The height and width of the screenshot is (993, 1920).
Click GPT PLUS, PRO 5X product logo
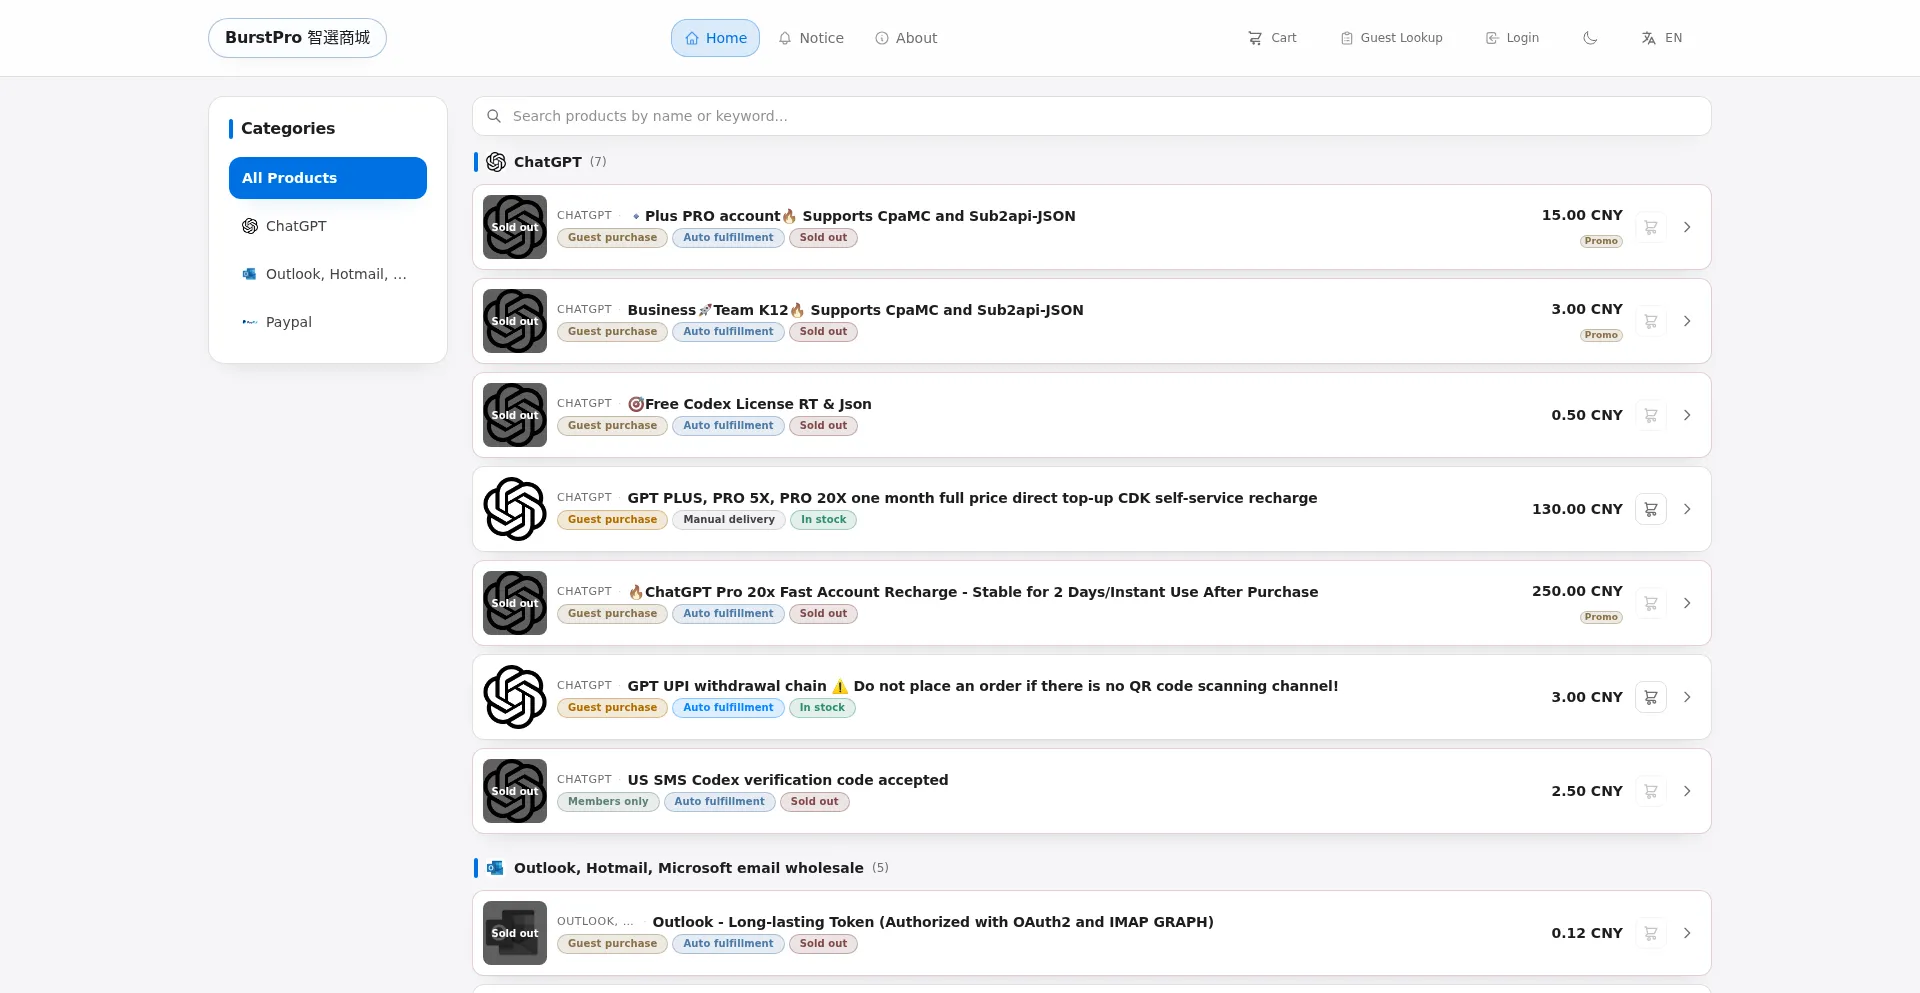(515, 509)
